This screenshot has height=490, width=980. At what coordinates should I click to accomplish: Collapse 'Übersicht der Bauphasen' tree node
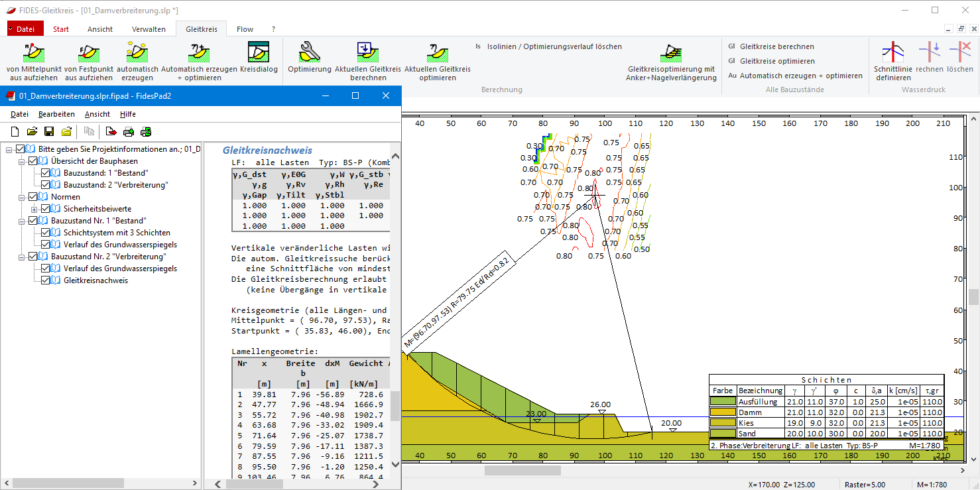(x=22, y=161)
